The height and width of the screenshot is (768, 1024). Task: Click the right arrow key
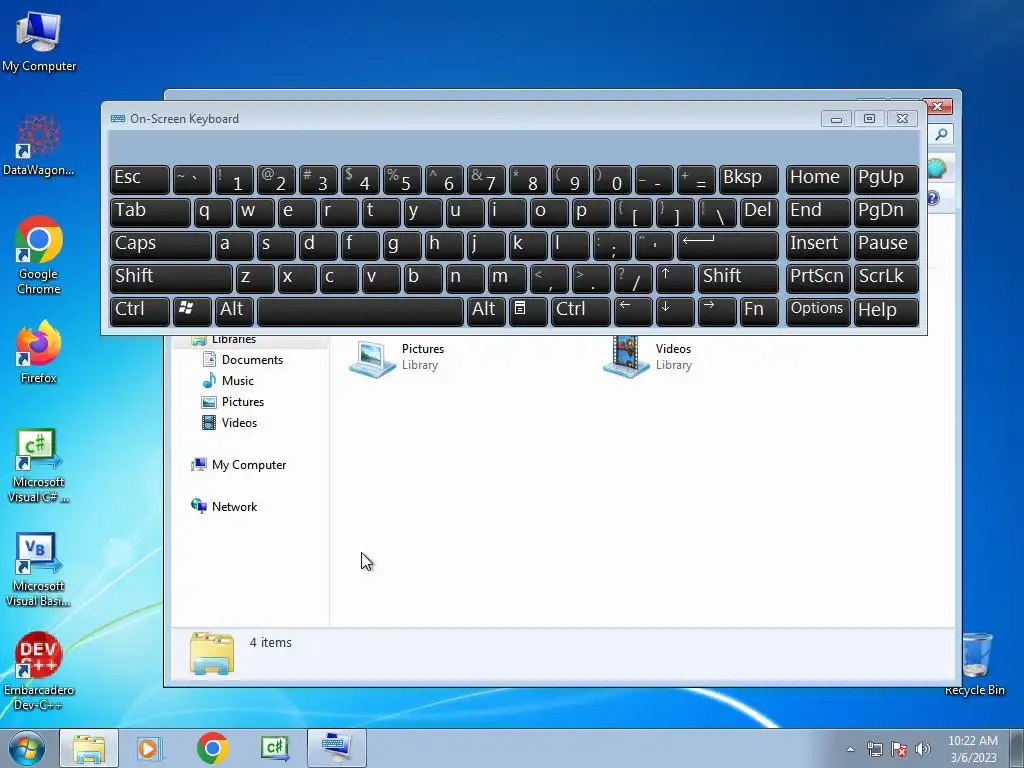717,311
